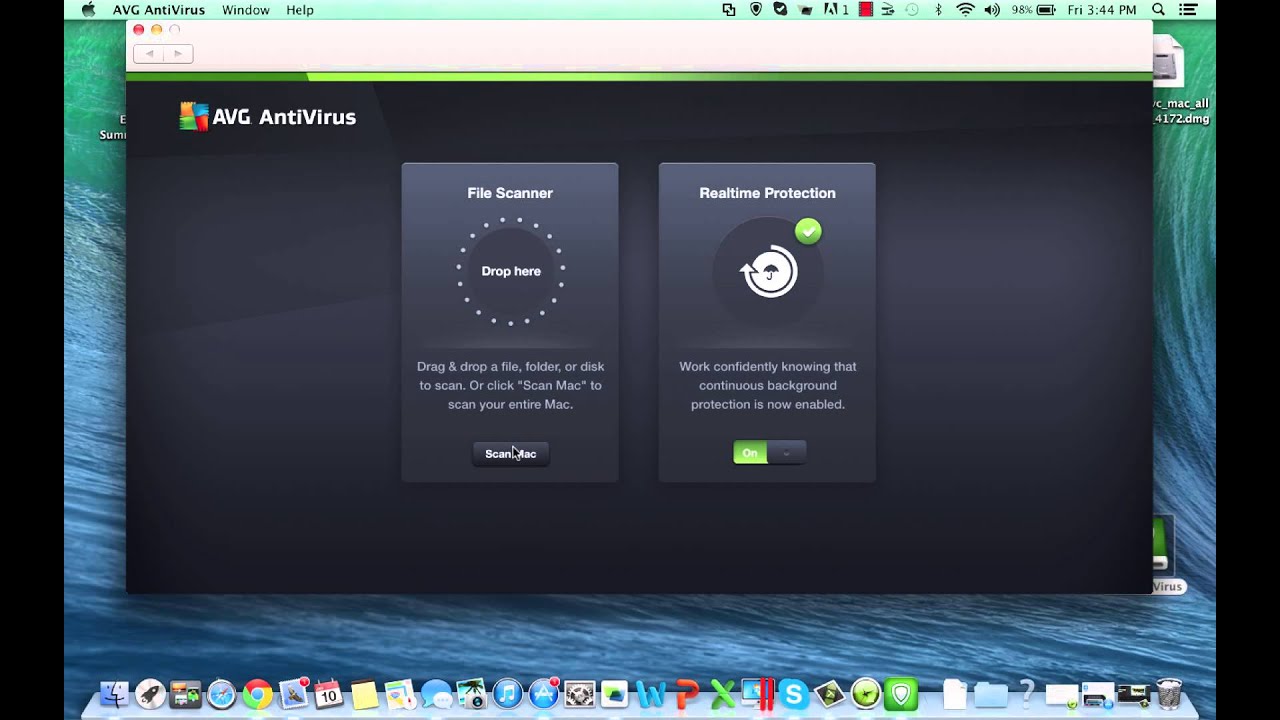This screenshot has height=720, width=1280.
Task: Click the red filmstrip menu bar icon
Action: (866, 10)
